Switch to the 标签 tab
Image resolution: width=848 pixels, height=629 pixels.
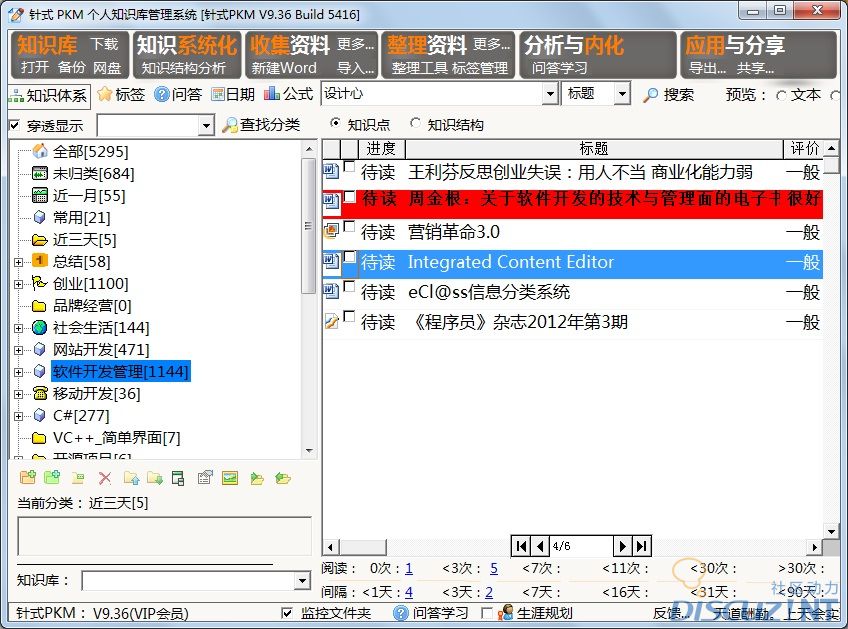pos(120,95)
